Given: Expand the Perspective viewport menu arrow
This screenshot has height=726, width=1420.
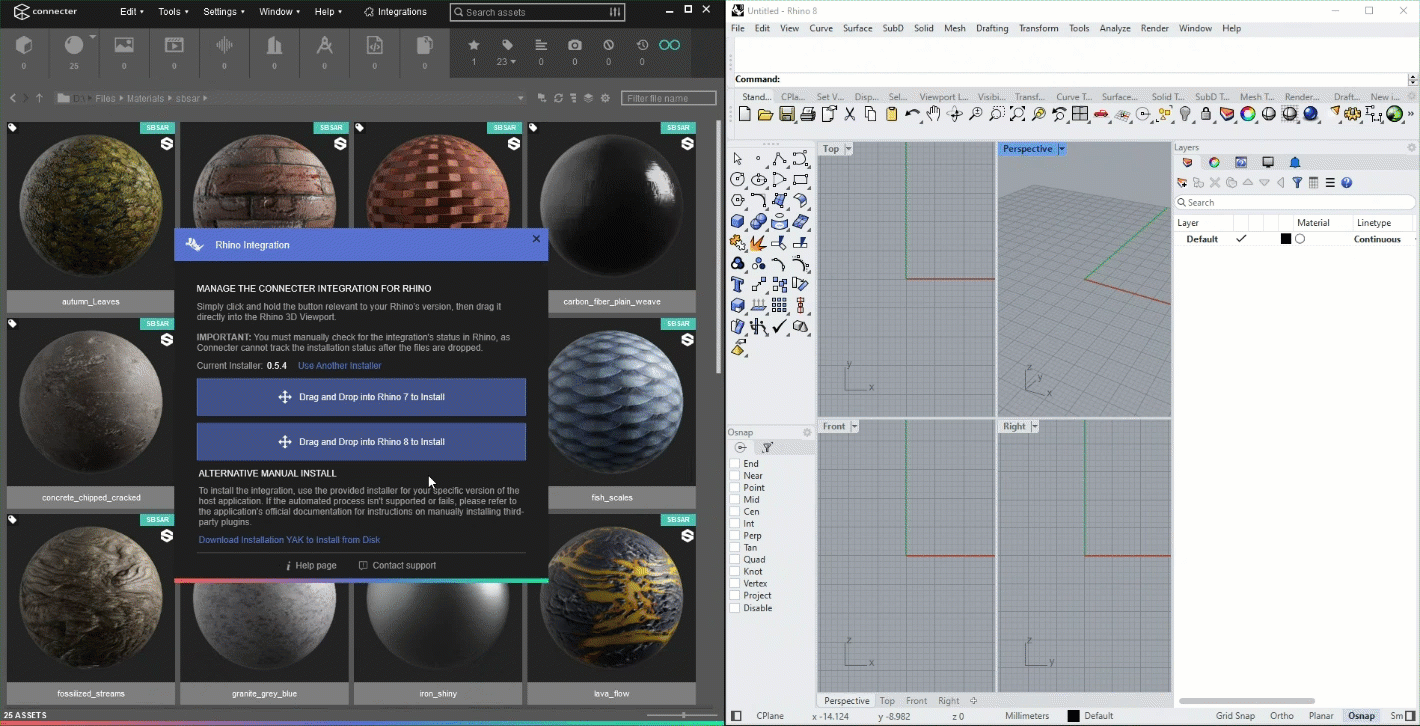Looking at the screenshot, I should click(1061, 149).
